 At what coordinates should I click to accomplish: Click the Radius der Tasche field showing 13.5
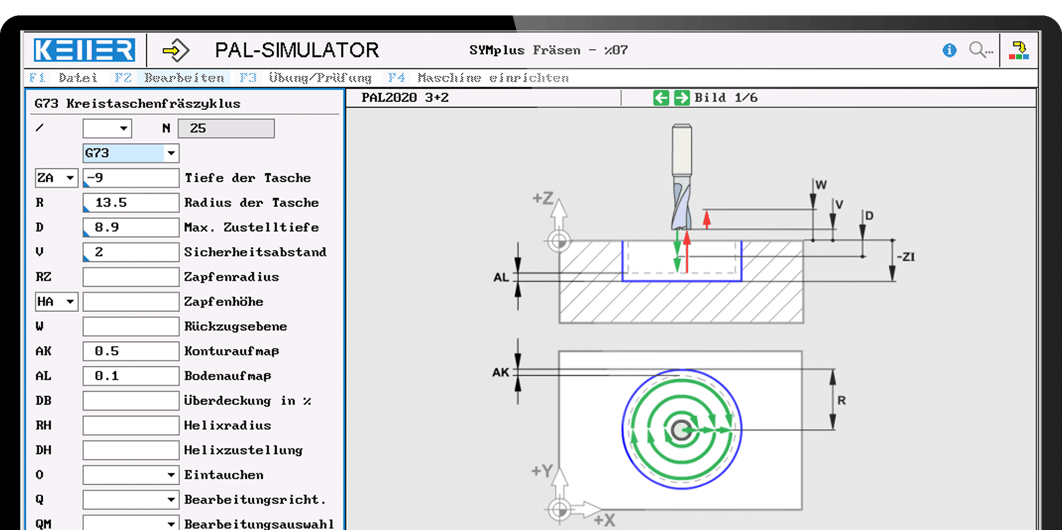coord(131,203)
